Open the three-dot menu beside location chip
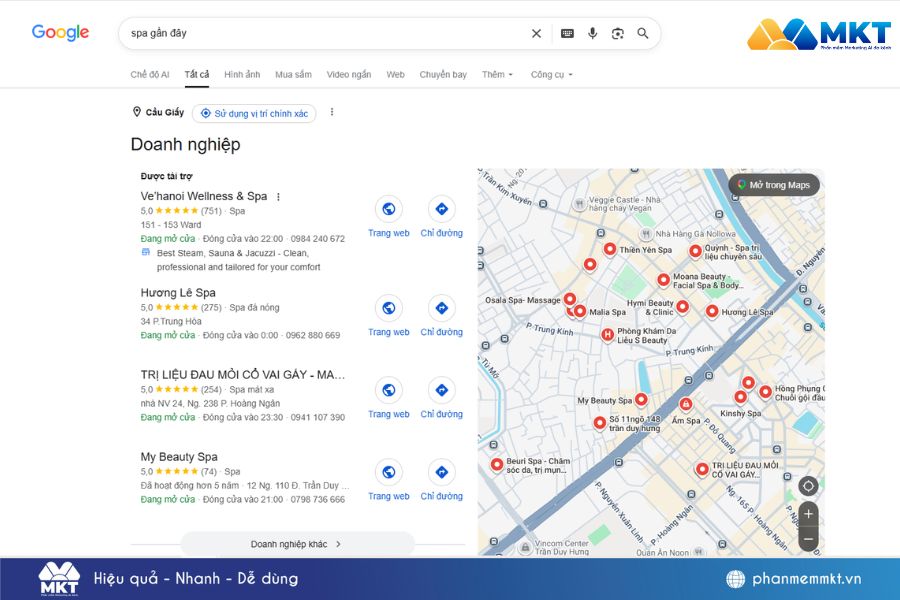Viewport: 900px width, 600px height. click(332, 112)
